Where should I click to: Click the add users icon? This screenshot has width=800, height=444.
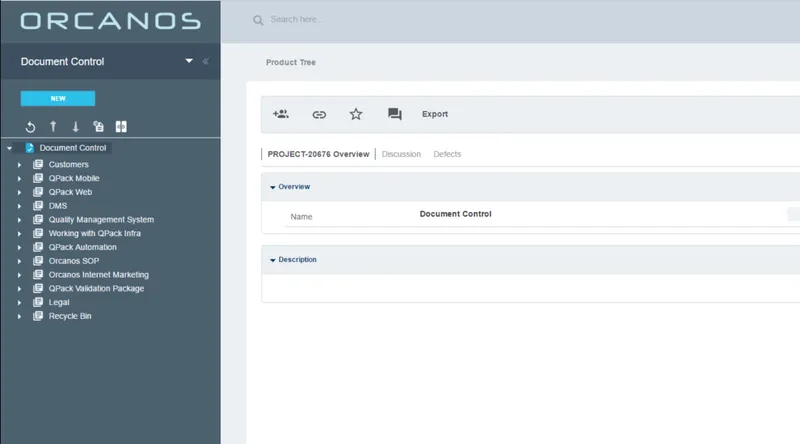(281, 114)
